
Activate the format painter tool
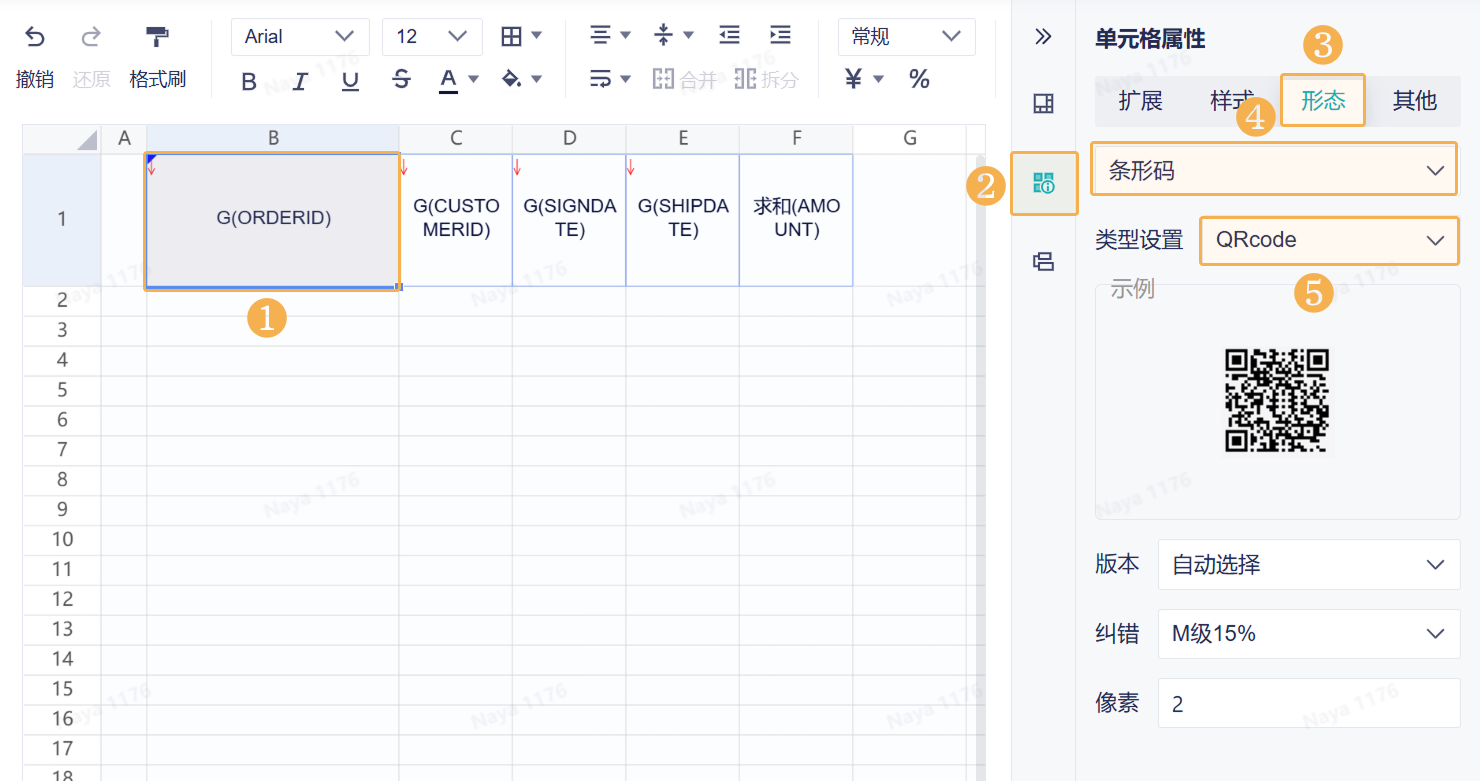click(x=157, y=37)
